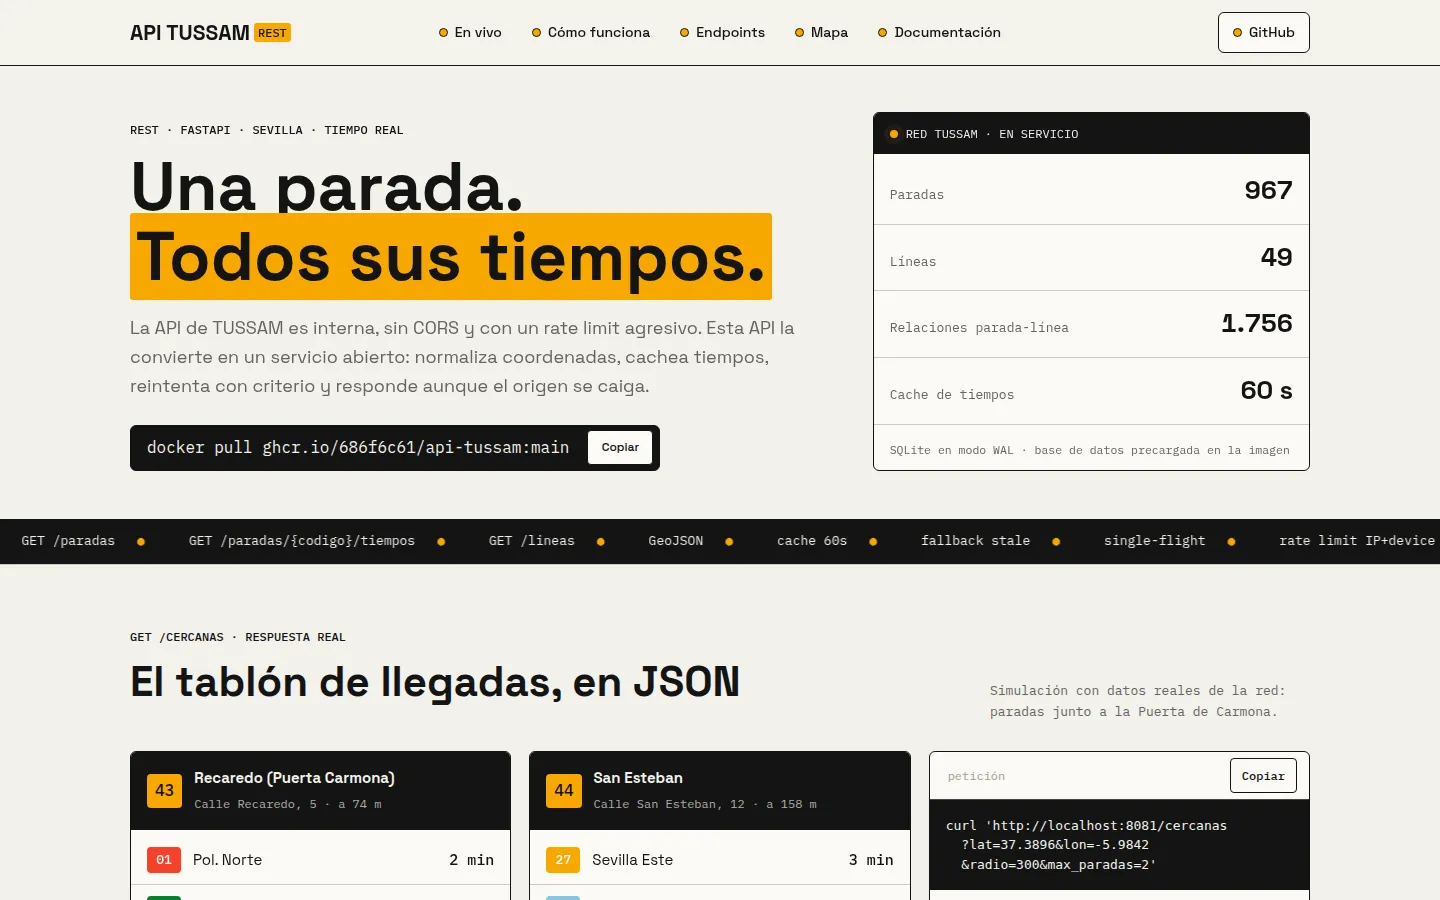The width and height of the screenshot is (1440, 900).
Task: Open the Recaredo (Puerta Carmona) stop card
Action: tap(320, 791)
